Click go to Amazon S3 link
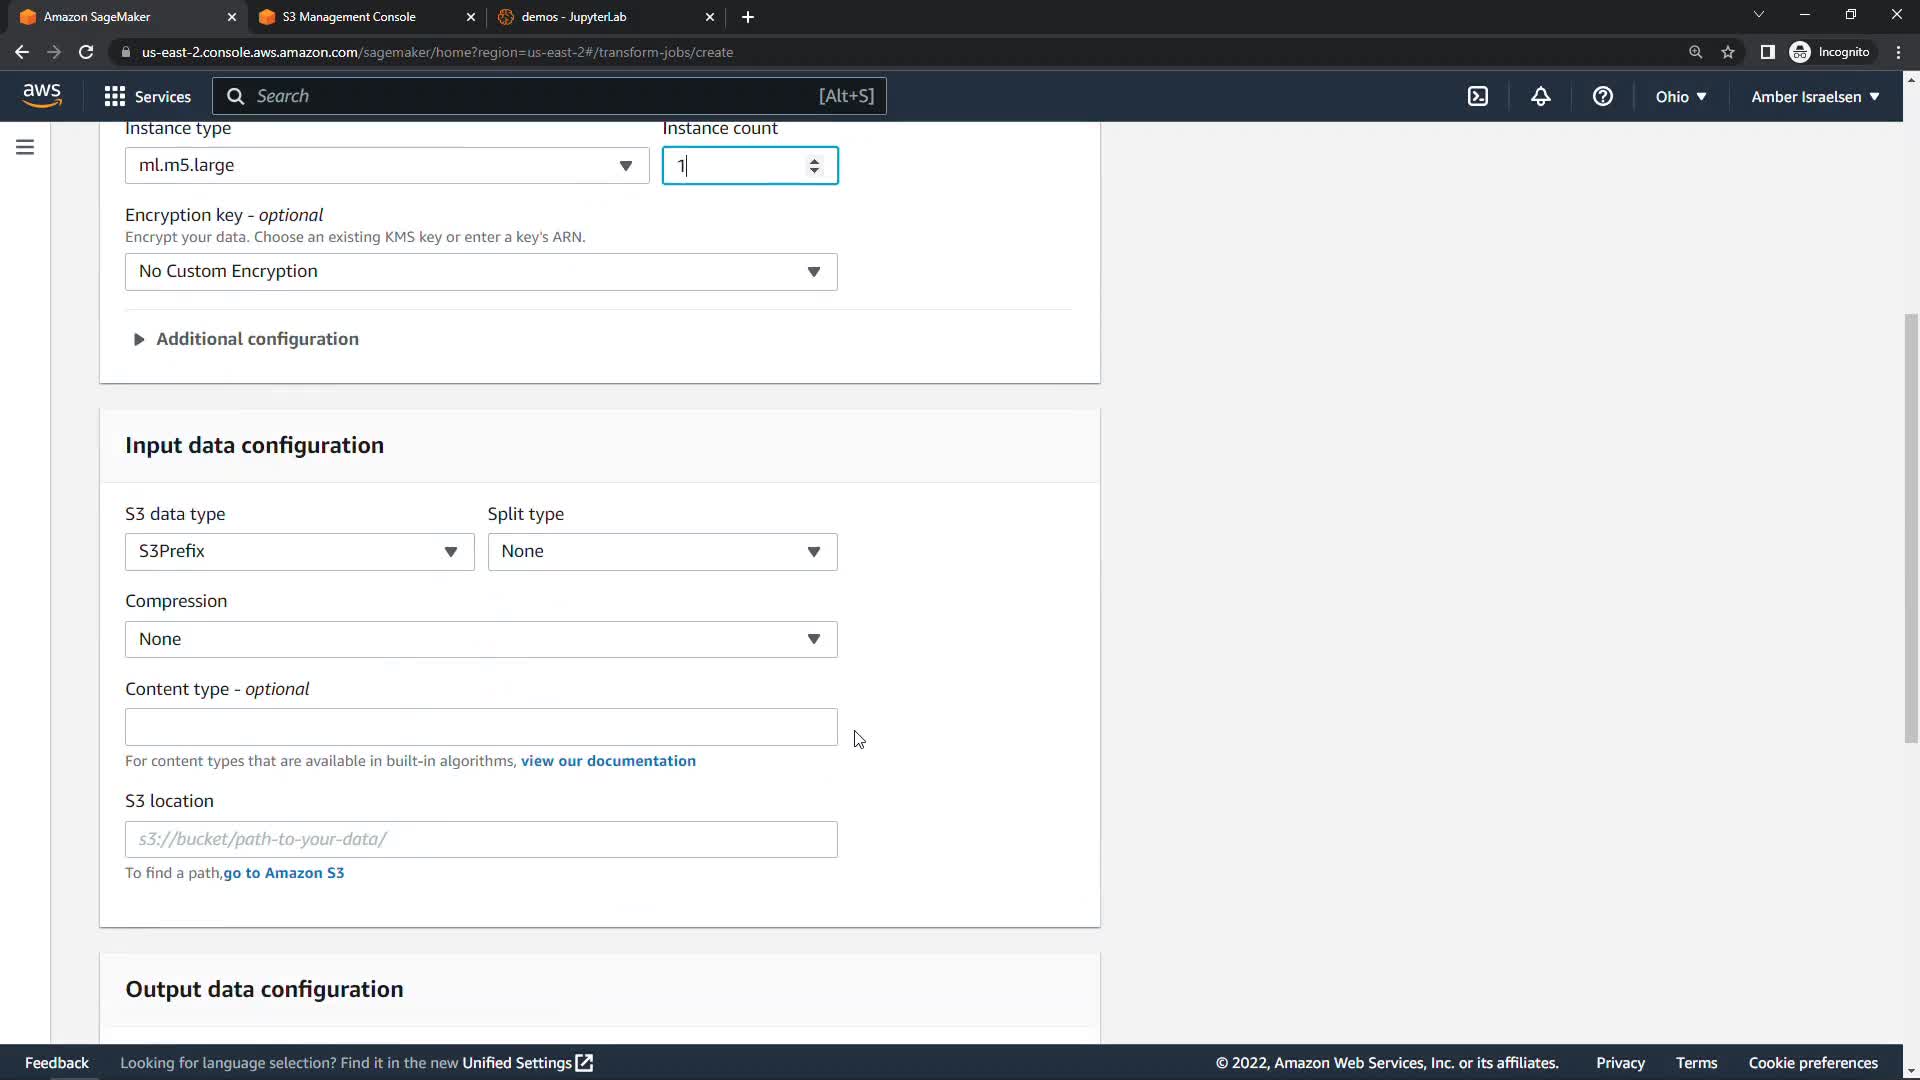This screenshot has height=1080, width=1920. 284,873
